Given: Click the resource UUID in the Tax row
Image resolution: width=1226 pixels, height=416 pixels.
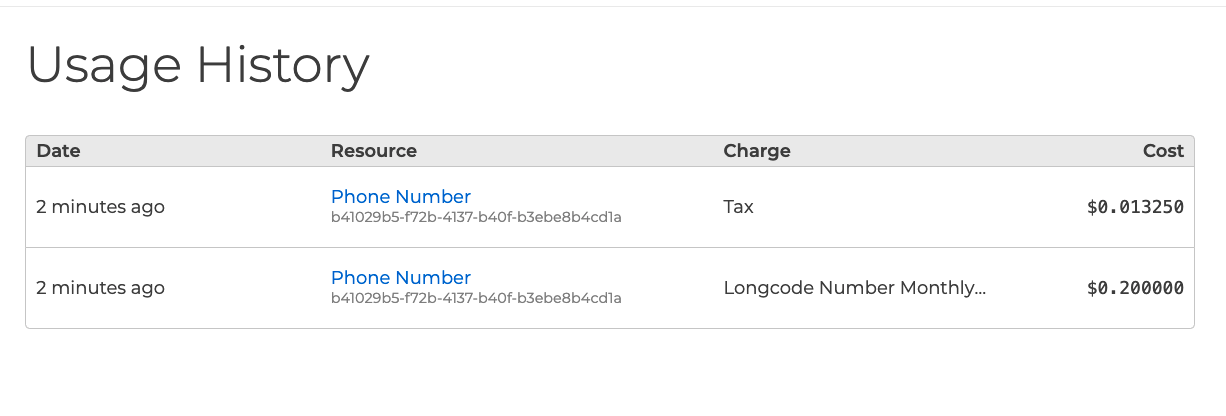Looking at the screenshot, I should pyautogui.click(x=476, y=217).
